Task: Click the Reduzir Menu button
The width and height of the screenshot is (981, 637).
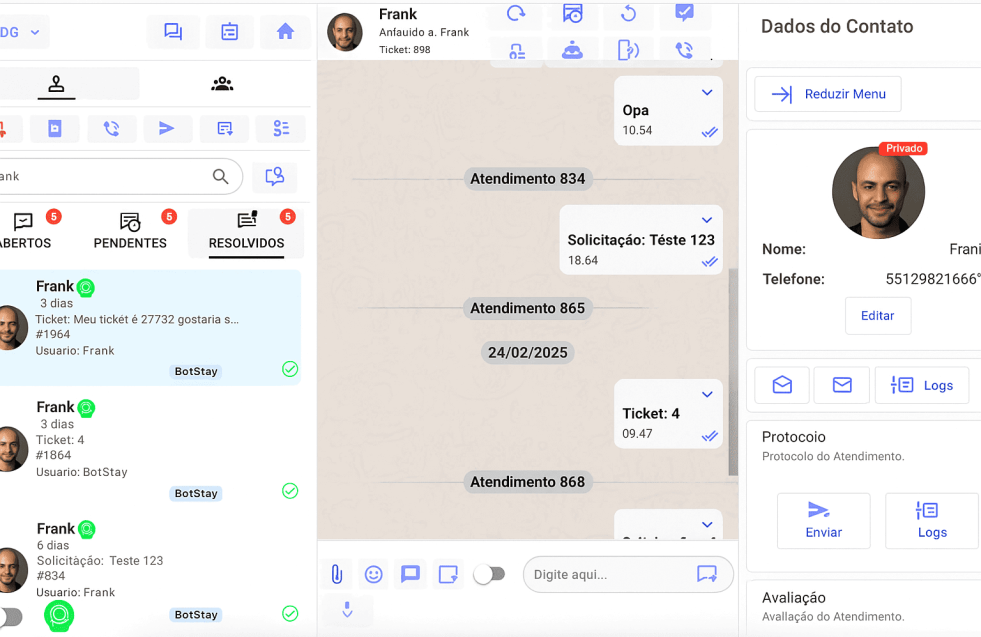Action: tap(827, 94)
